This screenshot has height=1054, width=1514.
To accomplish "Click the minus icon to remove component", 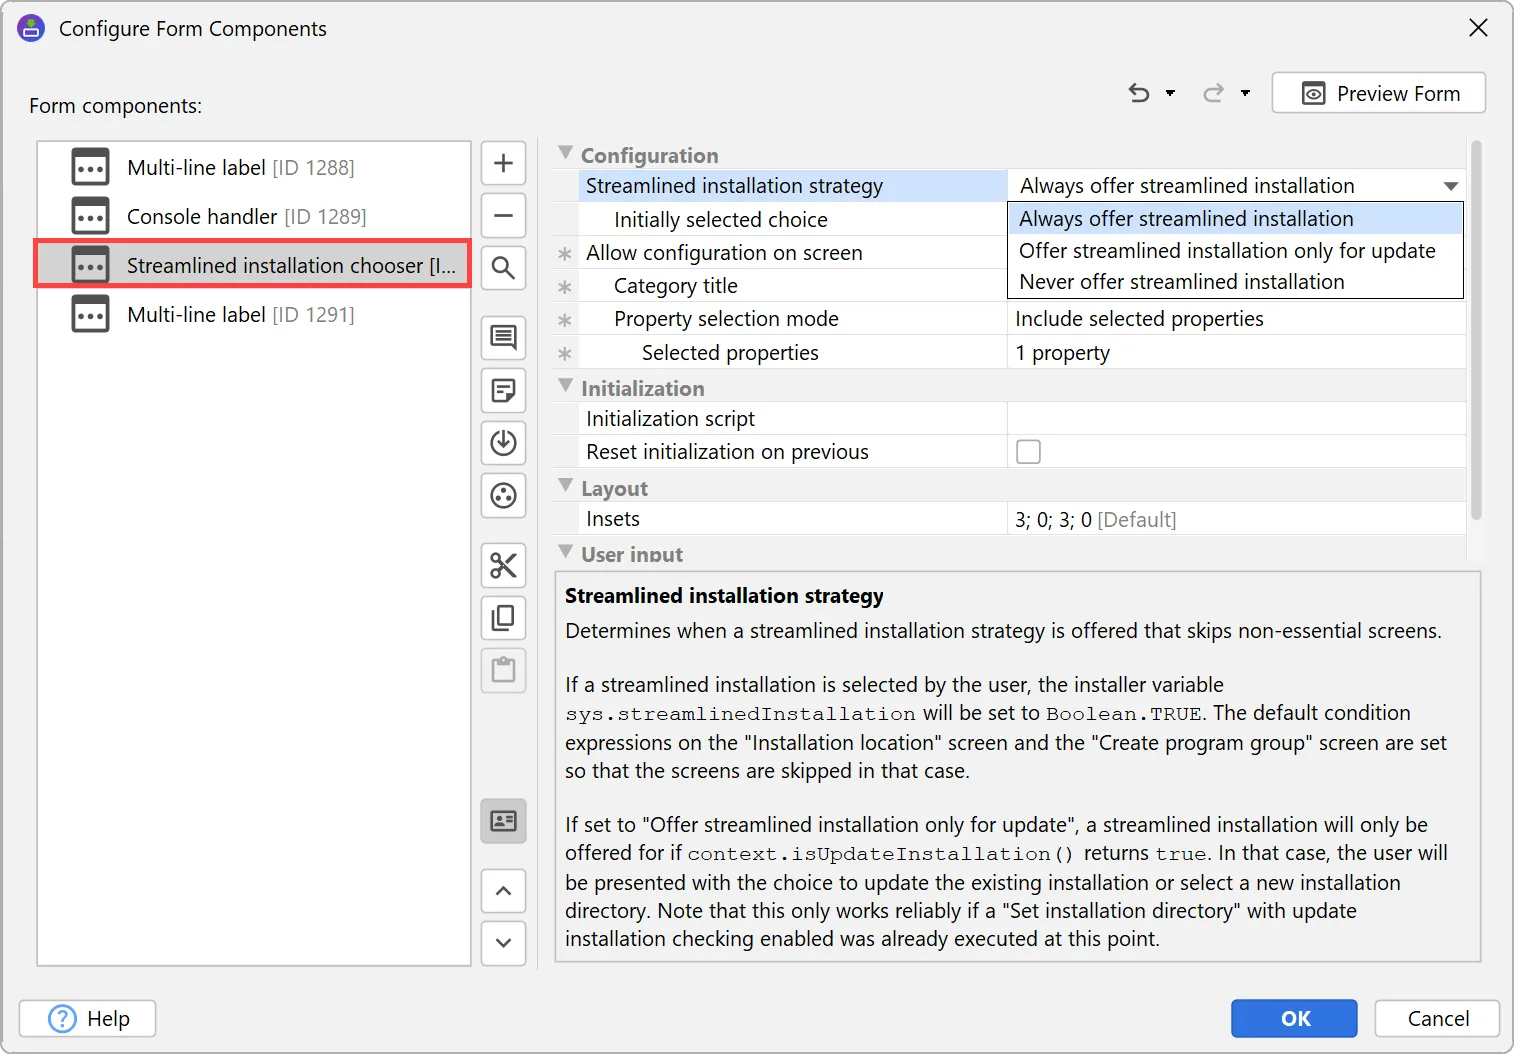I will tap(503, 215).
